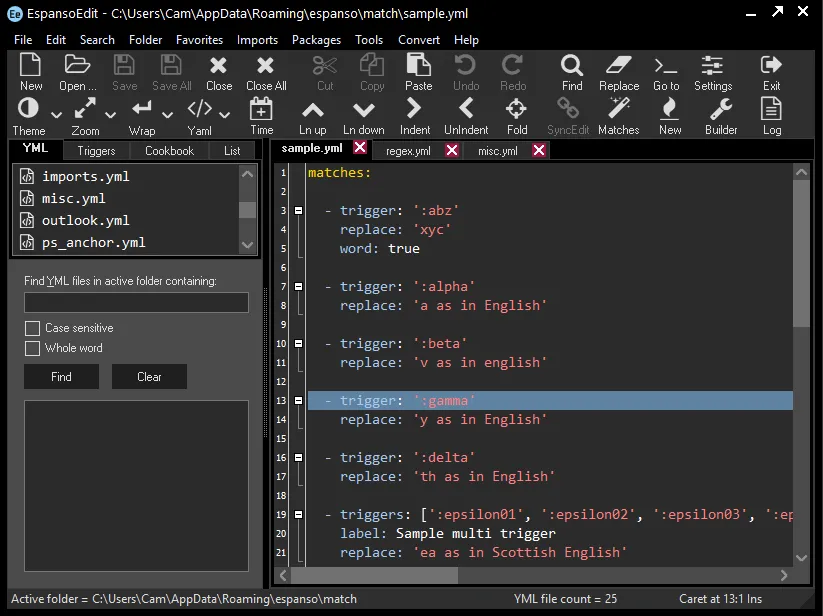Collapse the fold marker on line 19
The height and width of the screenshot is (616, 823).
[x=298, y=515]
